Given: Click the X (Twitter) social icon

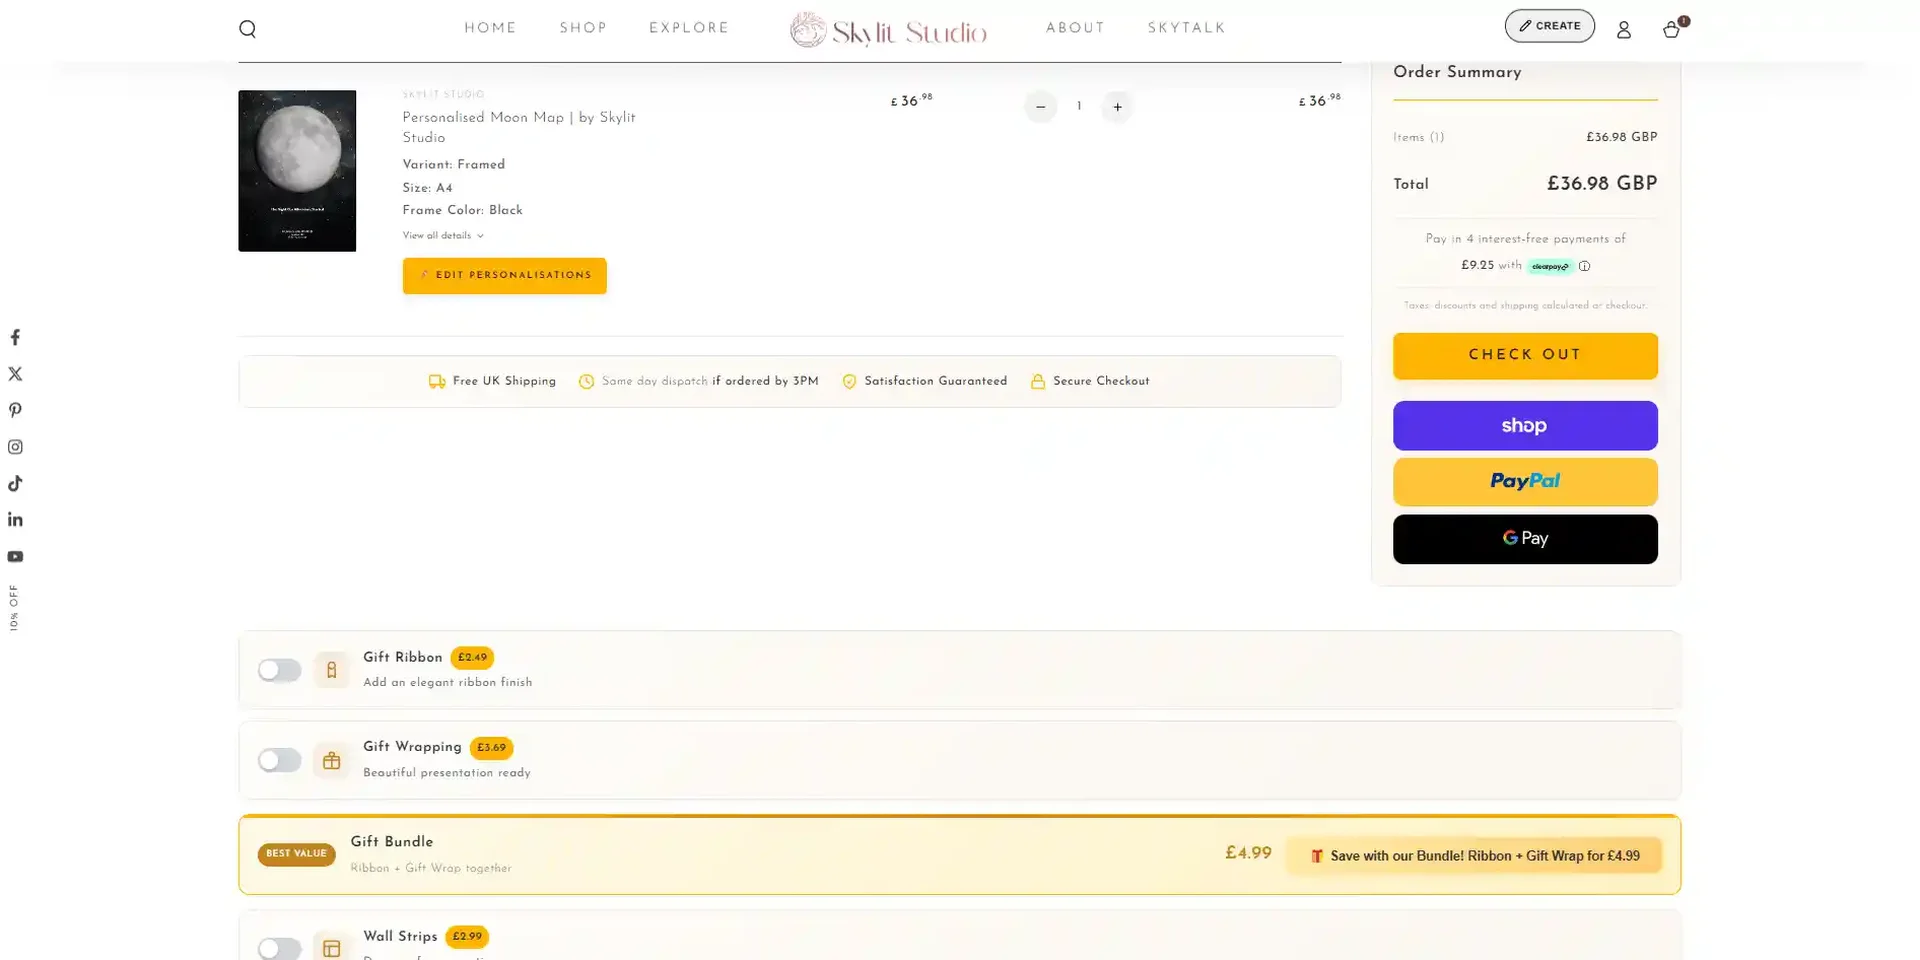Looking at the screenshot, I should (15, 373).
